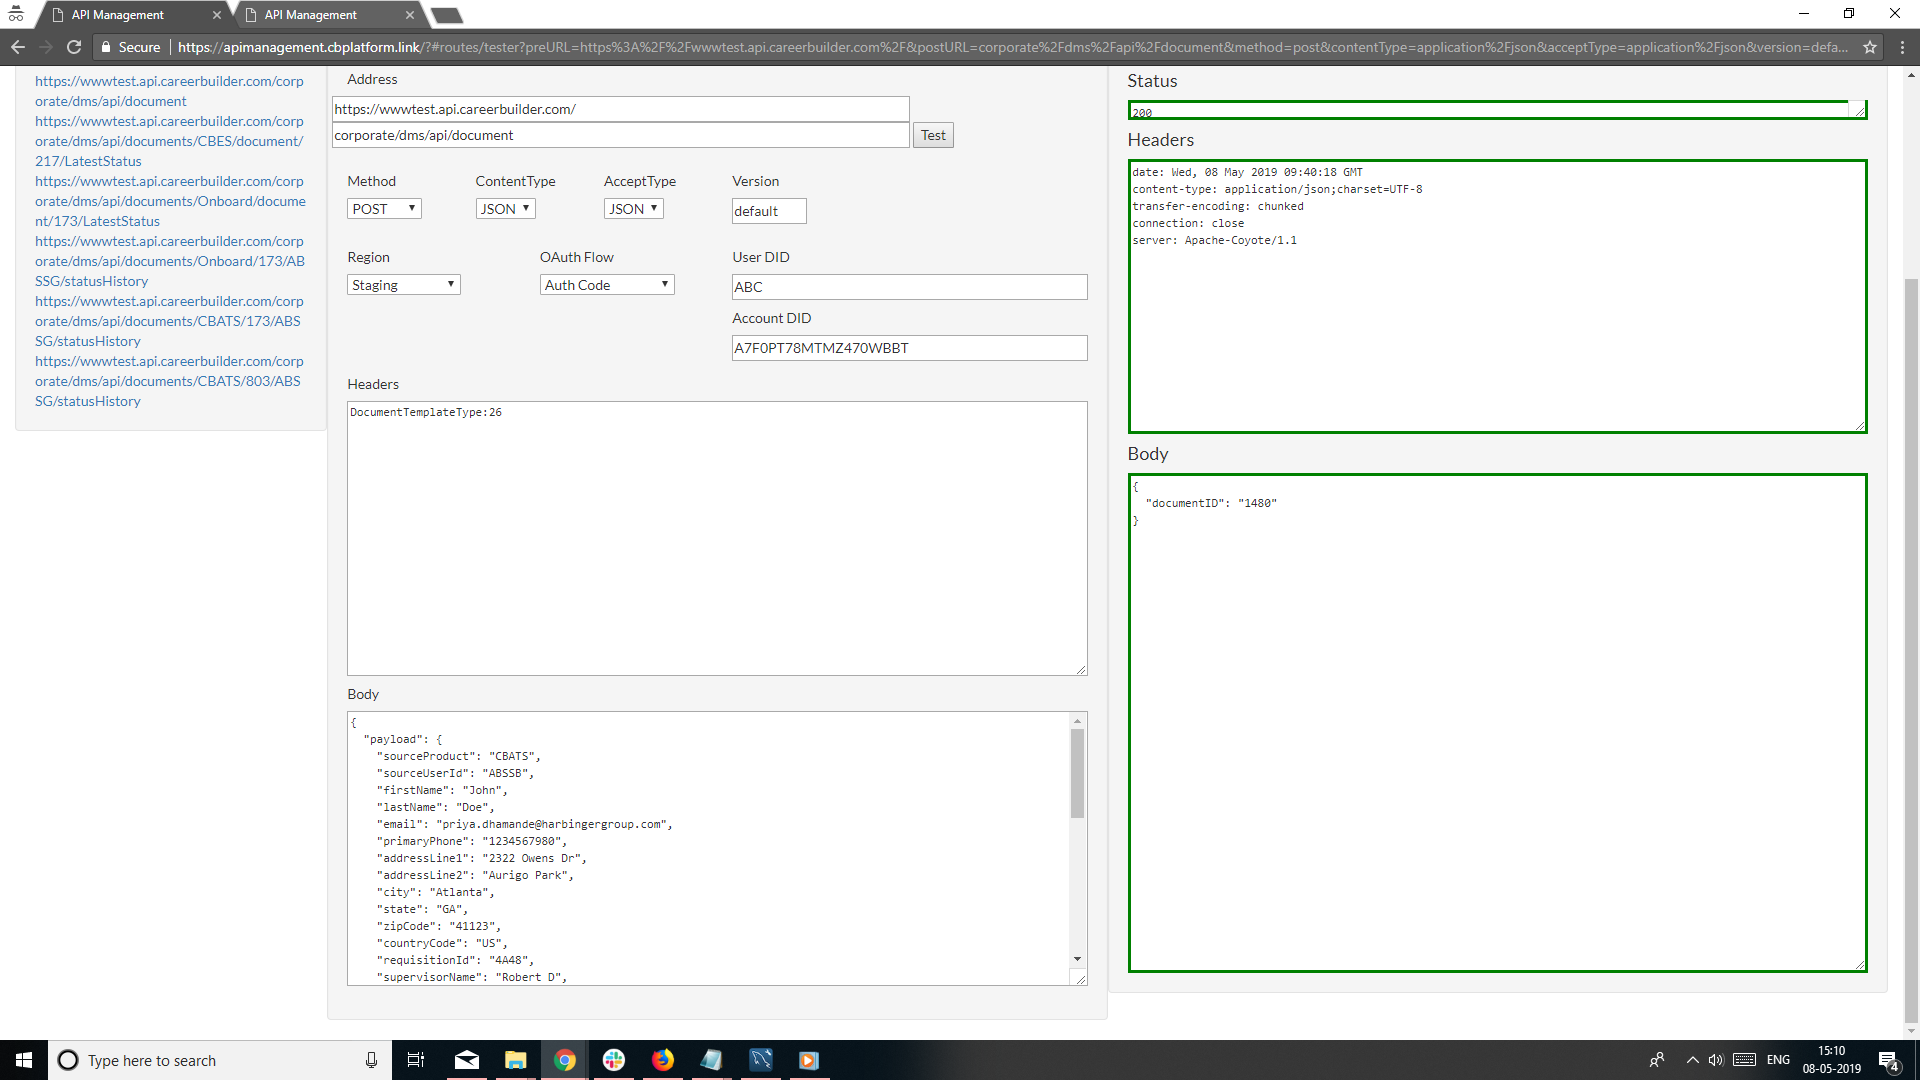Open the notebook app icon in taskbar
Viewport: 1920px width, 1080px height.
click(x=711, y=1060)
